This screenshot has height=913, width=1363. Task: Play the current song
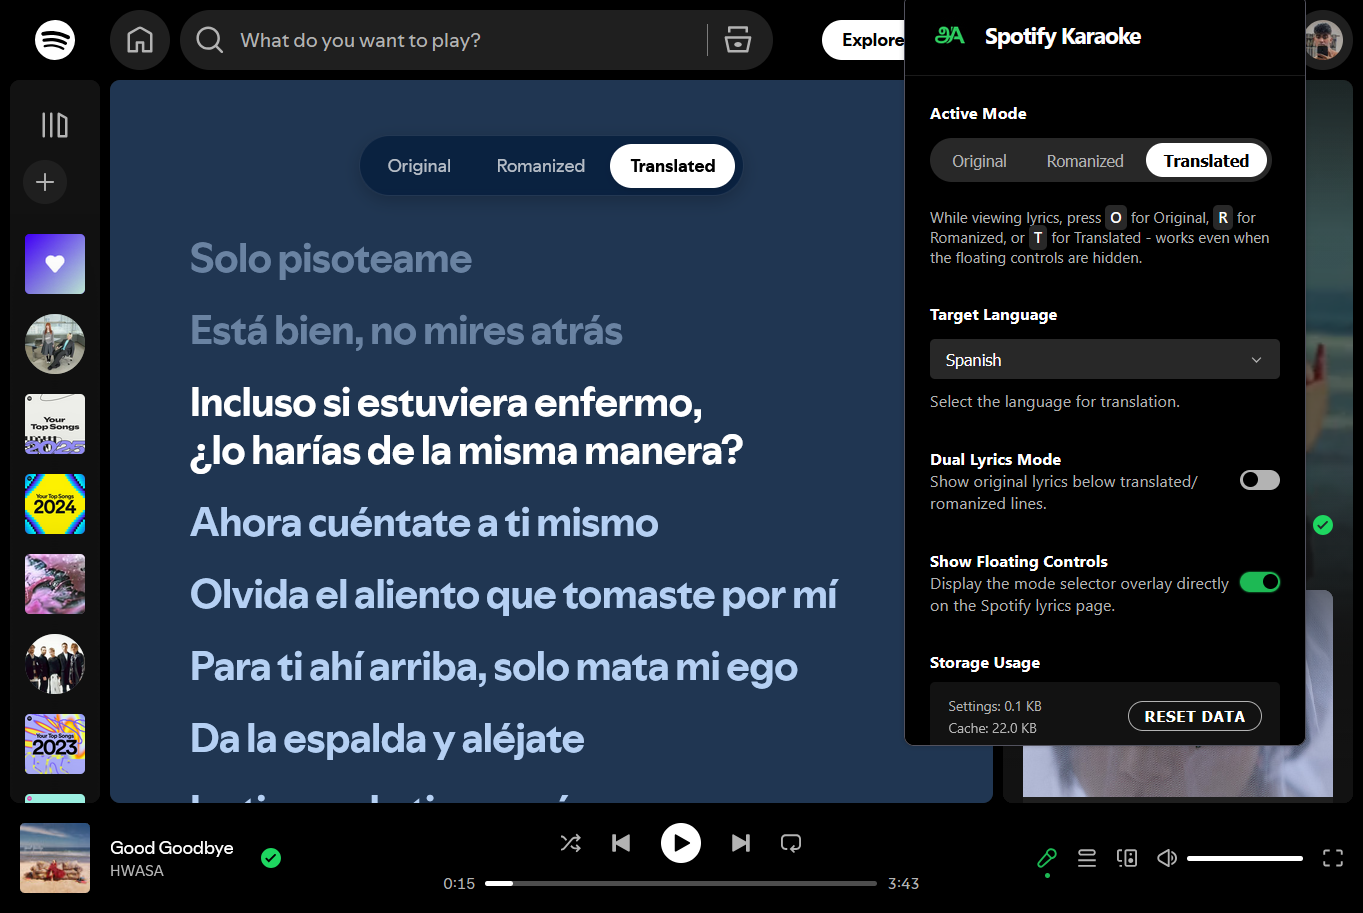(x=681, y=843)
